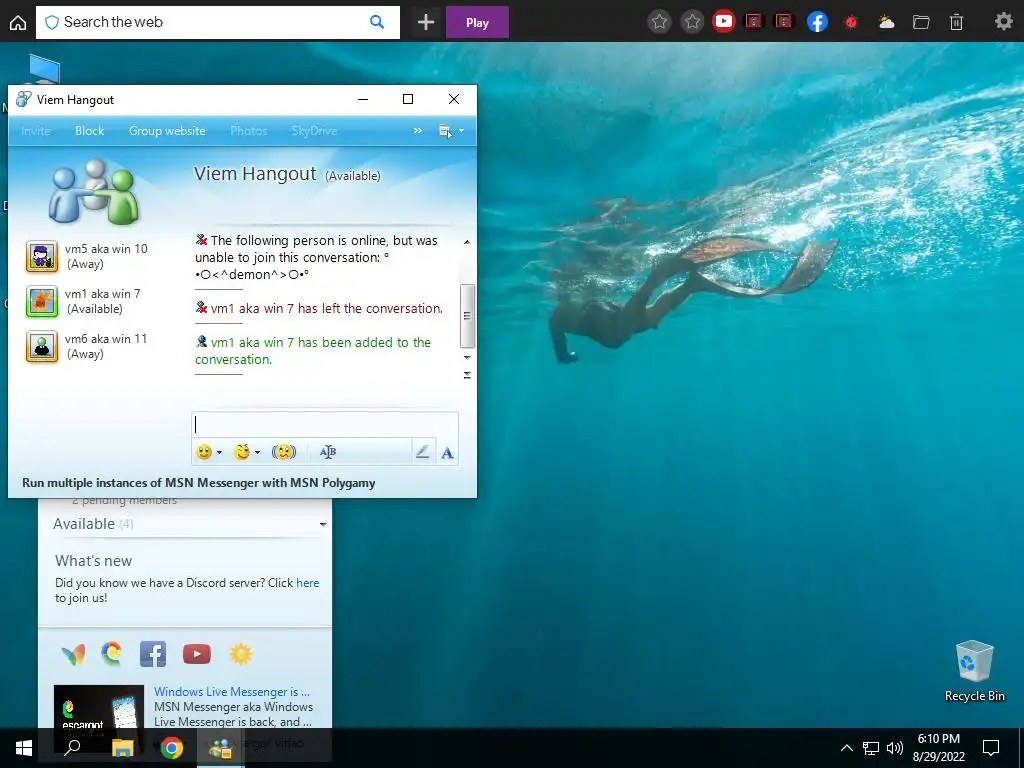Open the folder icon in top bar
This screenshot has width=1024, height=768.
pyautogui.click(x=921, y=22)
